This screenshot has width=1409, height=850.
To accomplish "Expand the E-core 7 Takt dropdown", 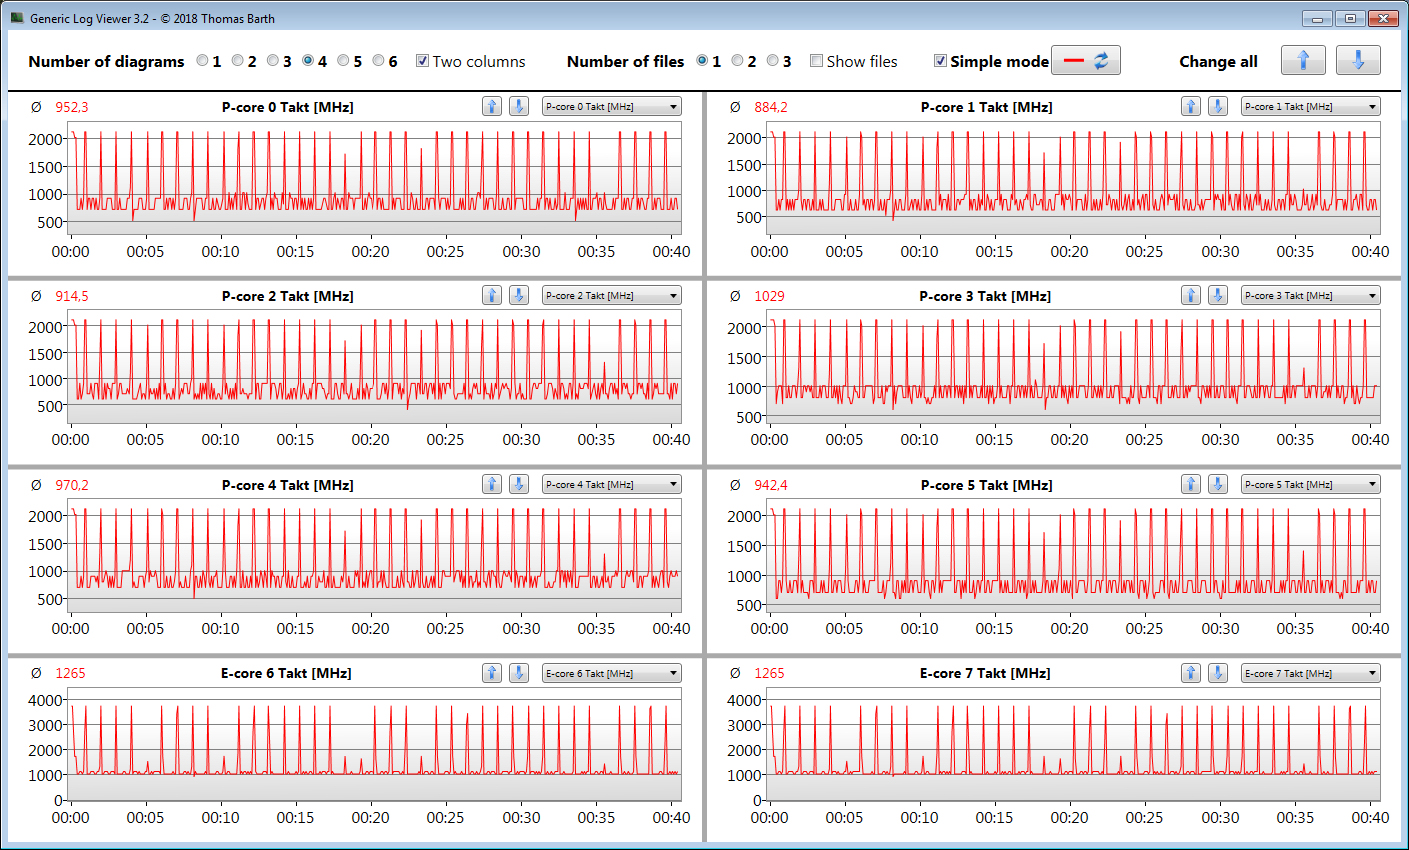I will tap(1310, 673).
